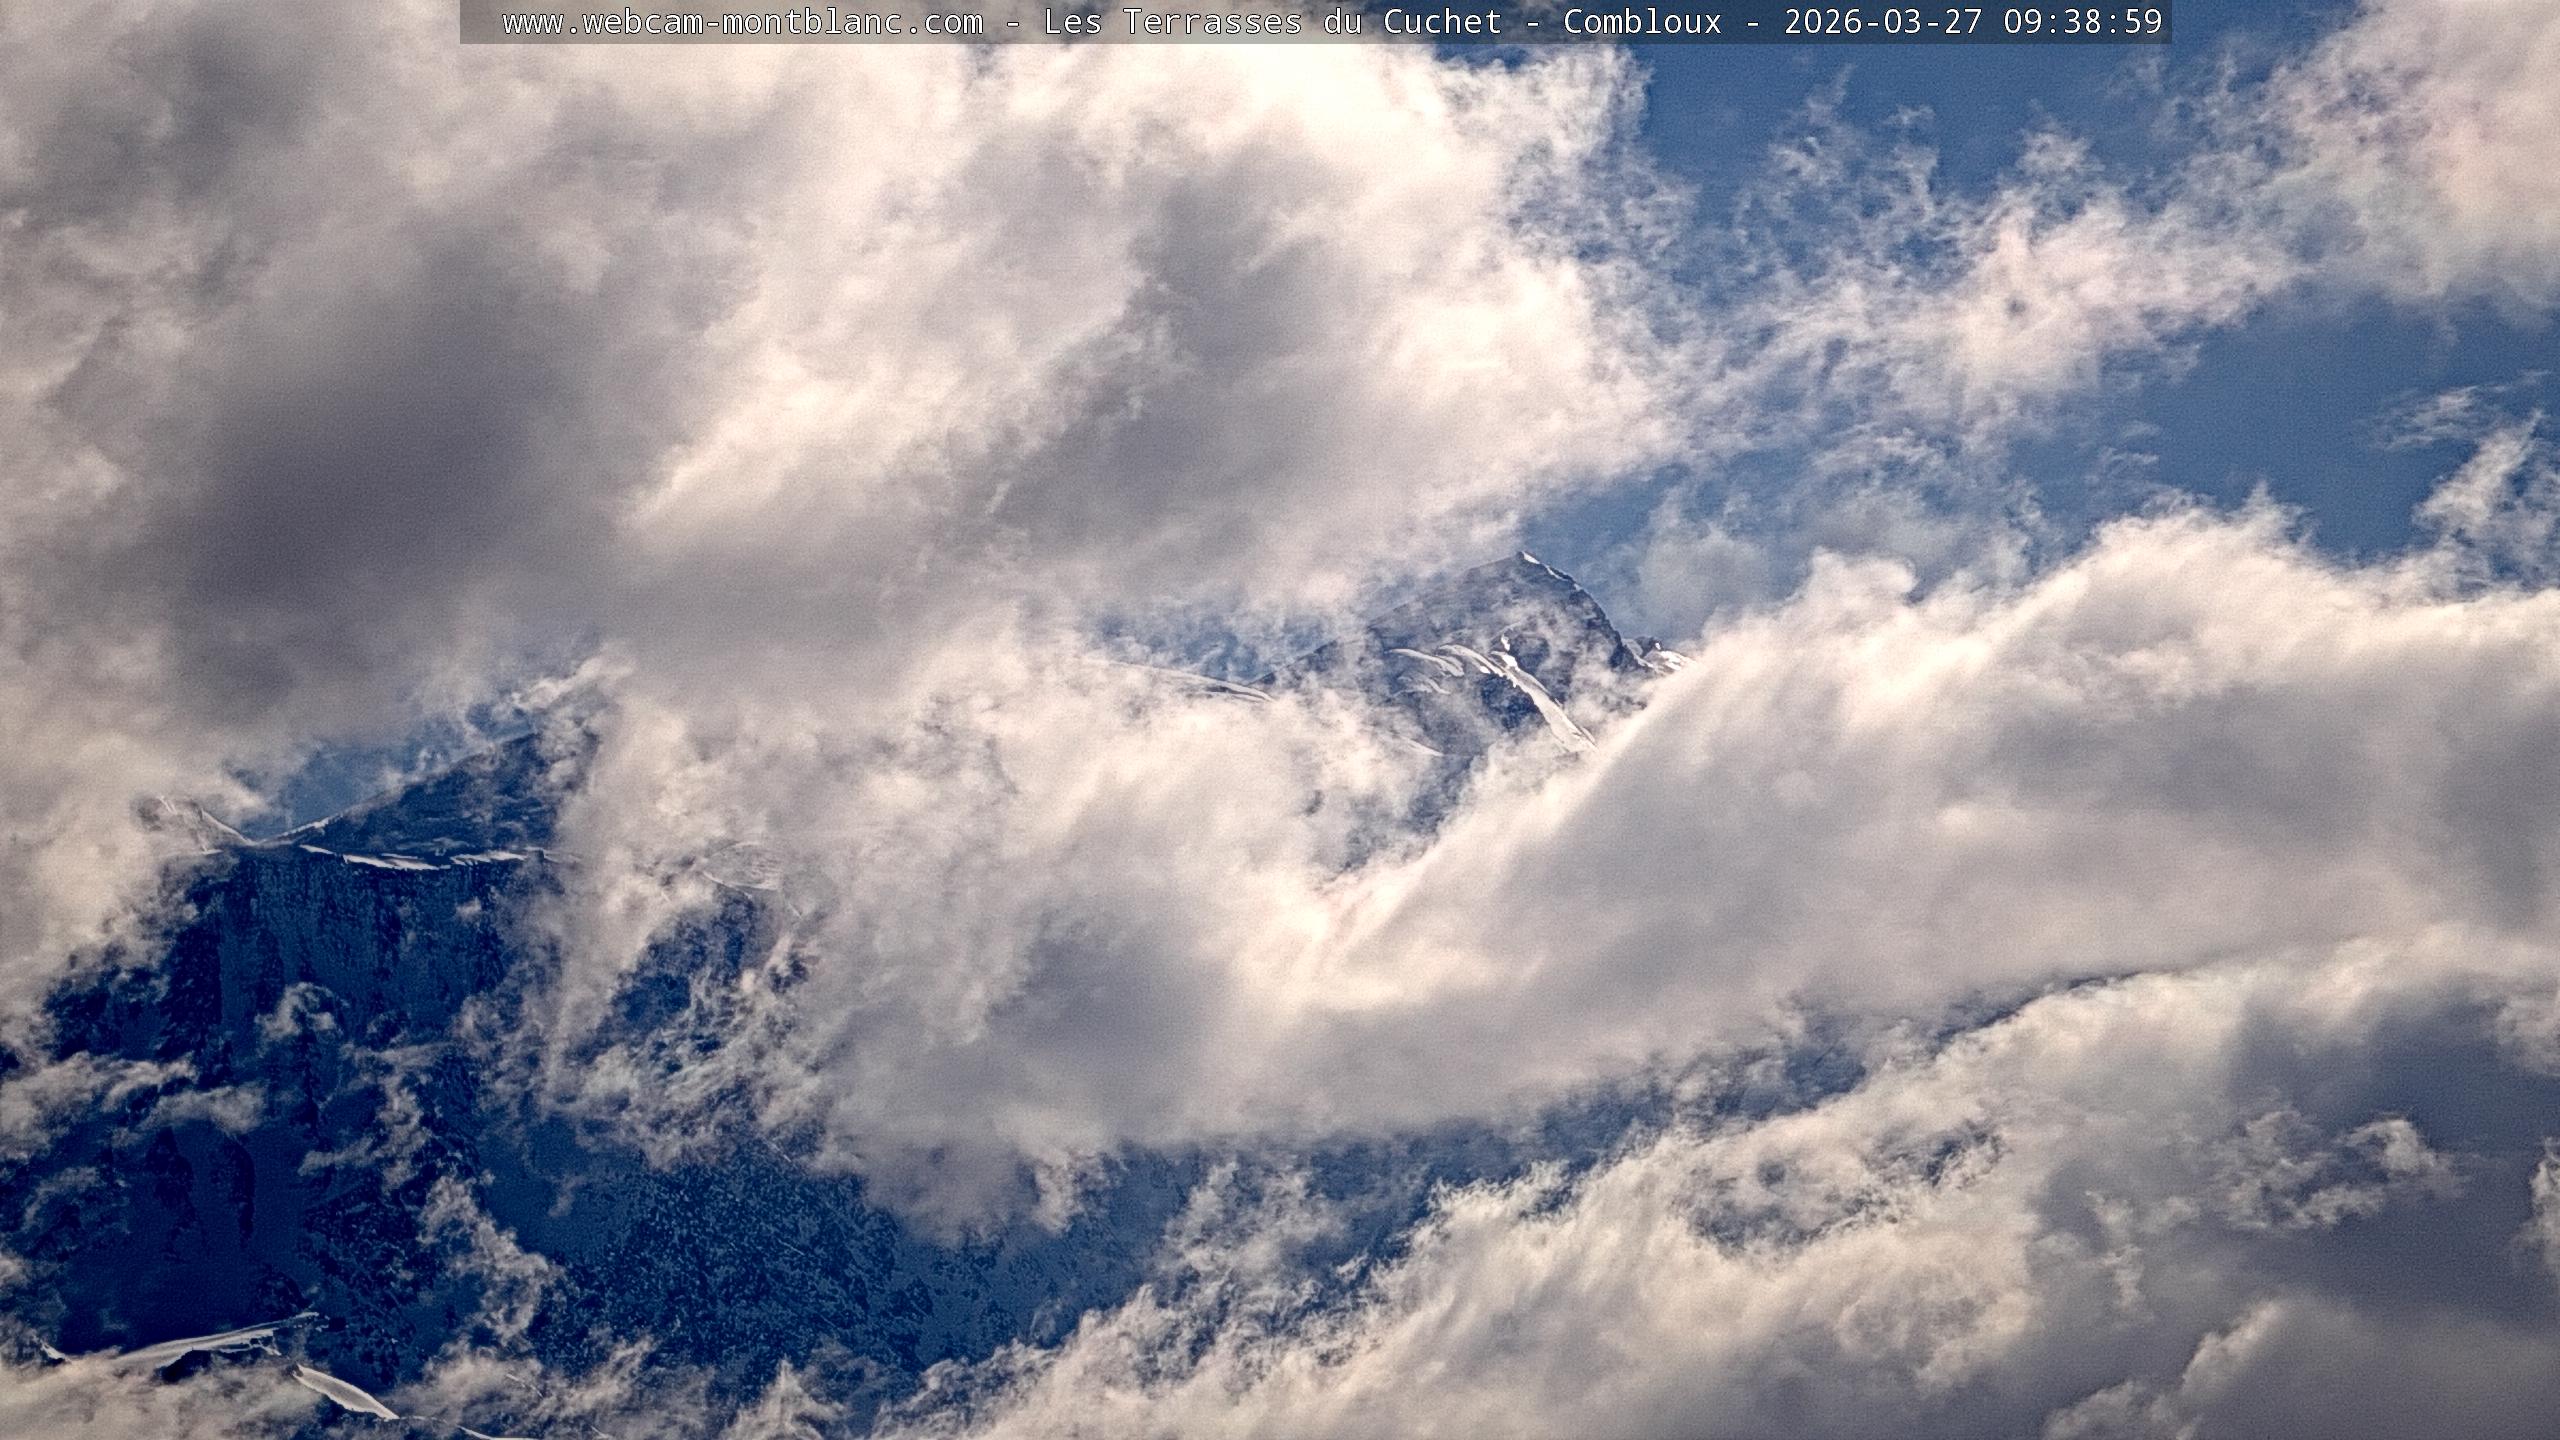The image size is (2560, 1440).
Task: Click the 09:38:59 time stamp
Action: tap(2082, 21)
